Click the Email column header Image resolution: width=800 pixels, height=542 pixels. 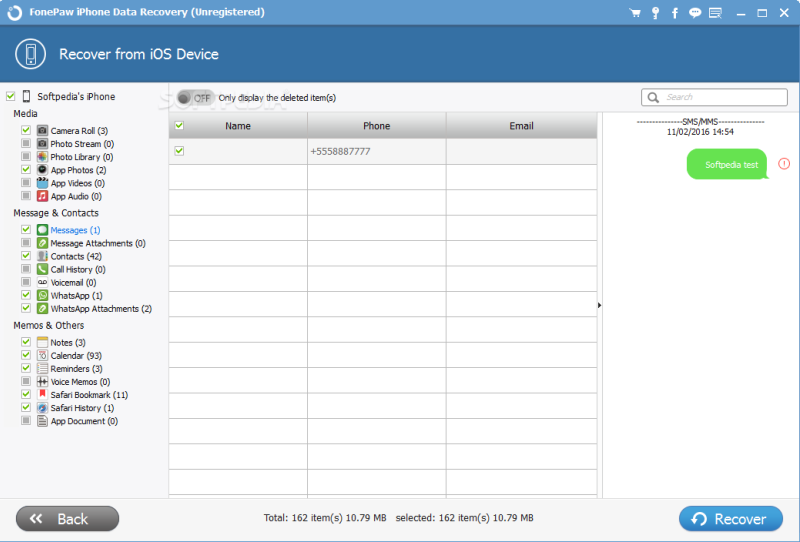(x=521, y=126)
